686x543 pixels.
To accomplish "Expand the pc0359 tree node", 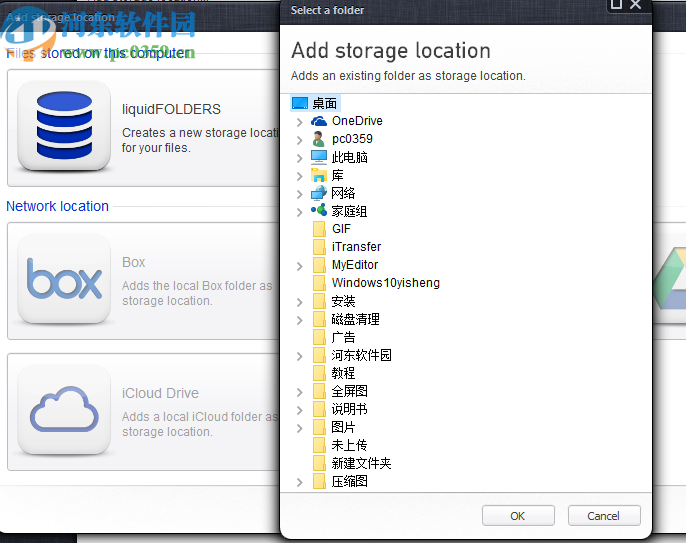I will pyautogui.click(x=300, y=140).
